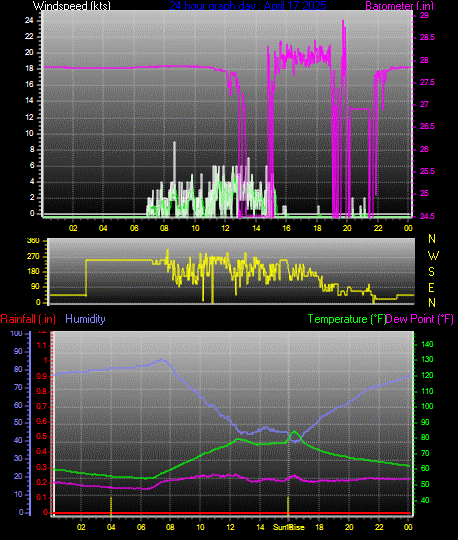Click the "E" compass direction label

431,288
